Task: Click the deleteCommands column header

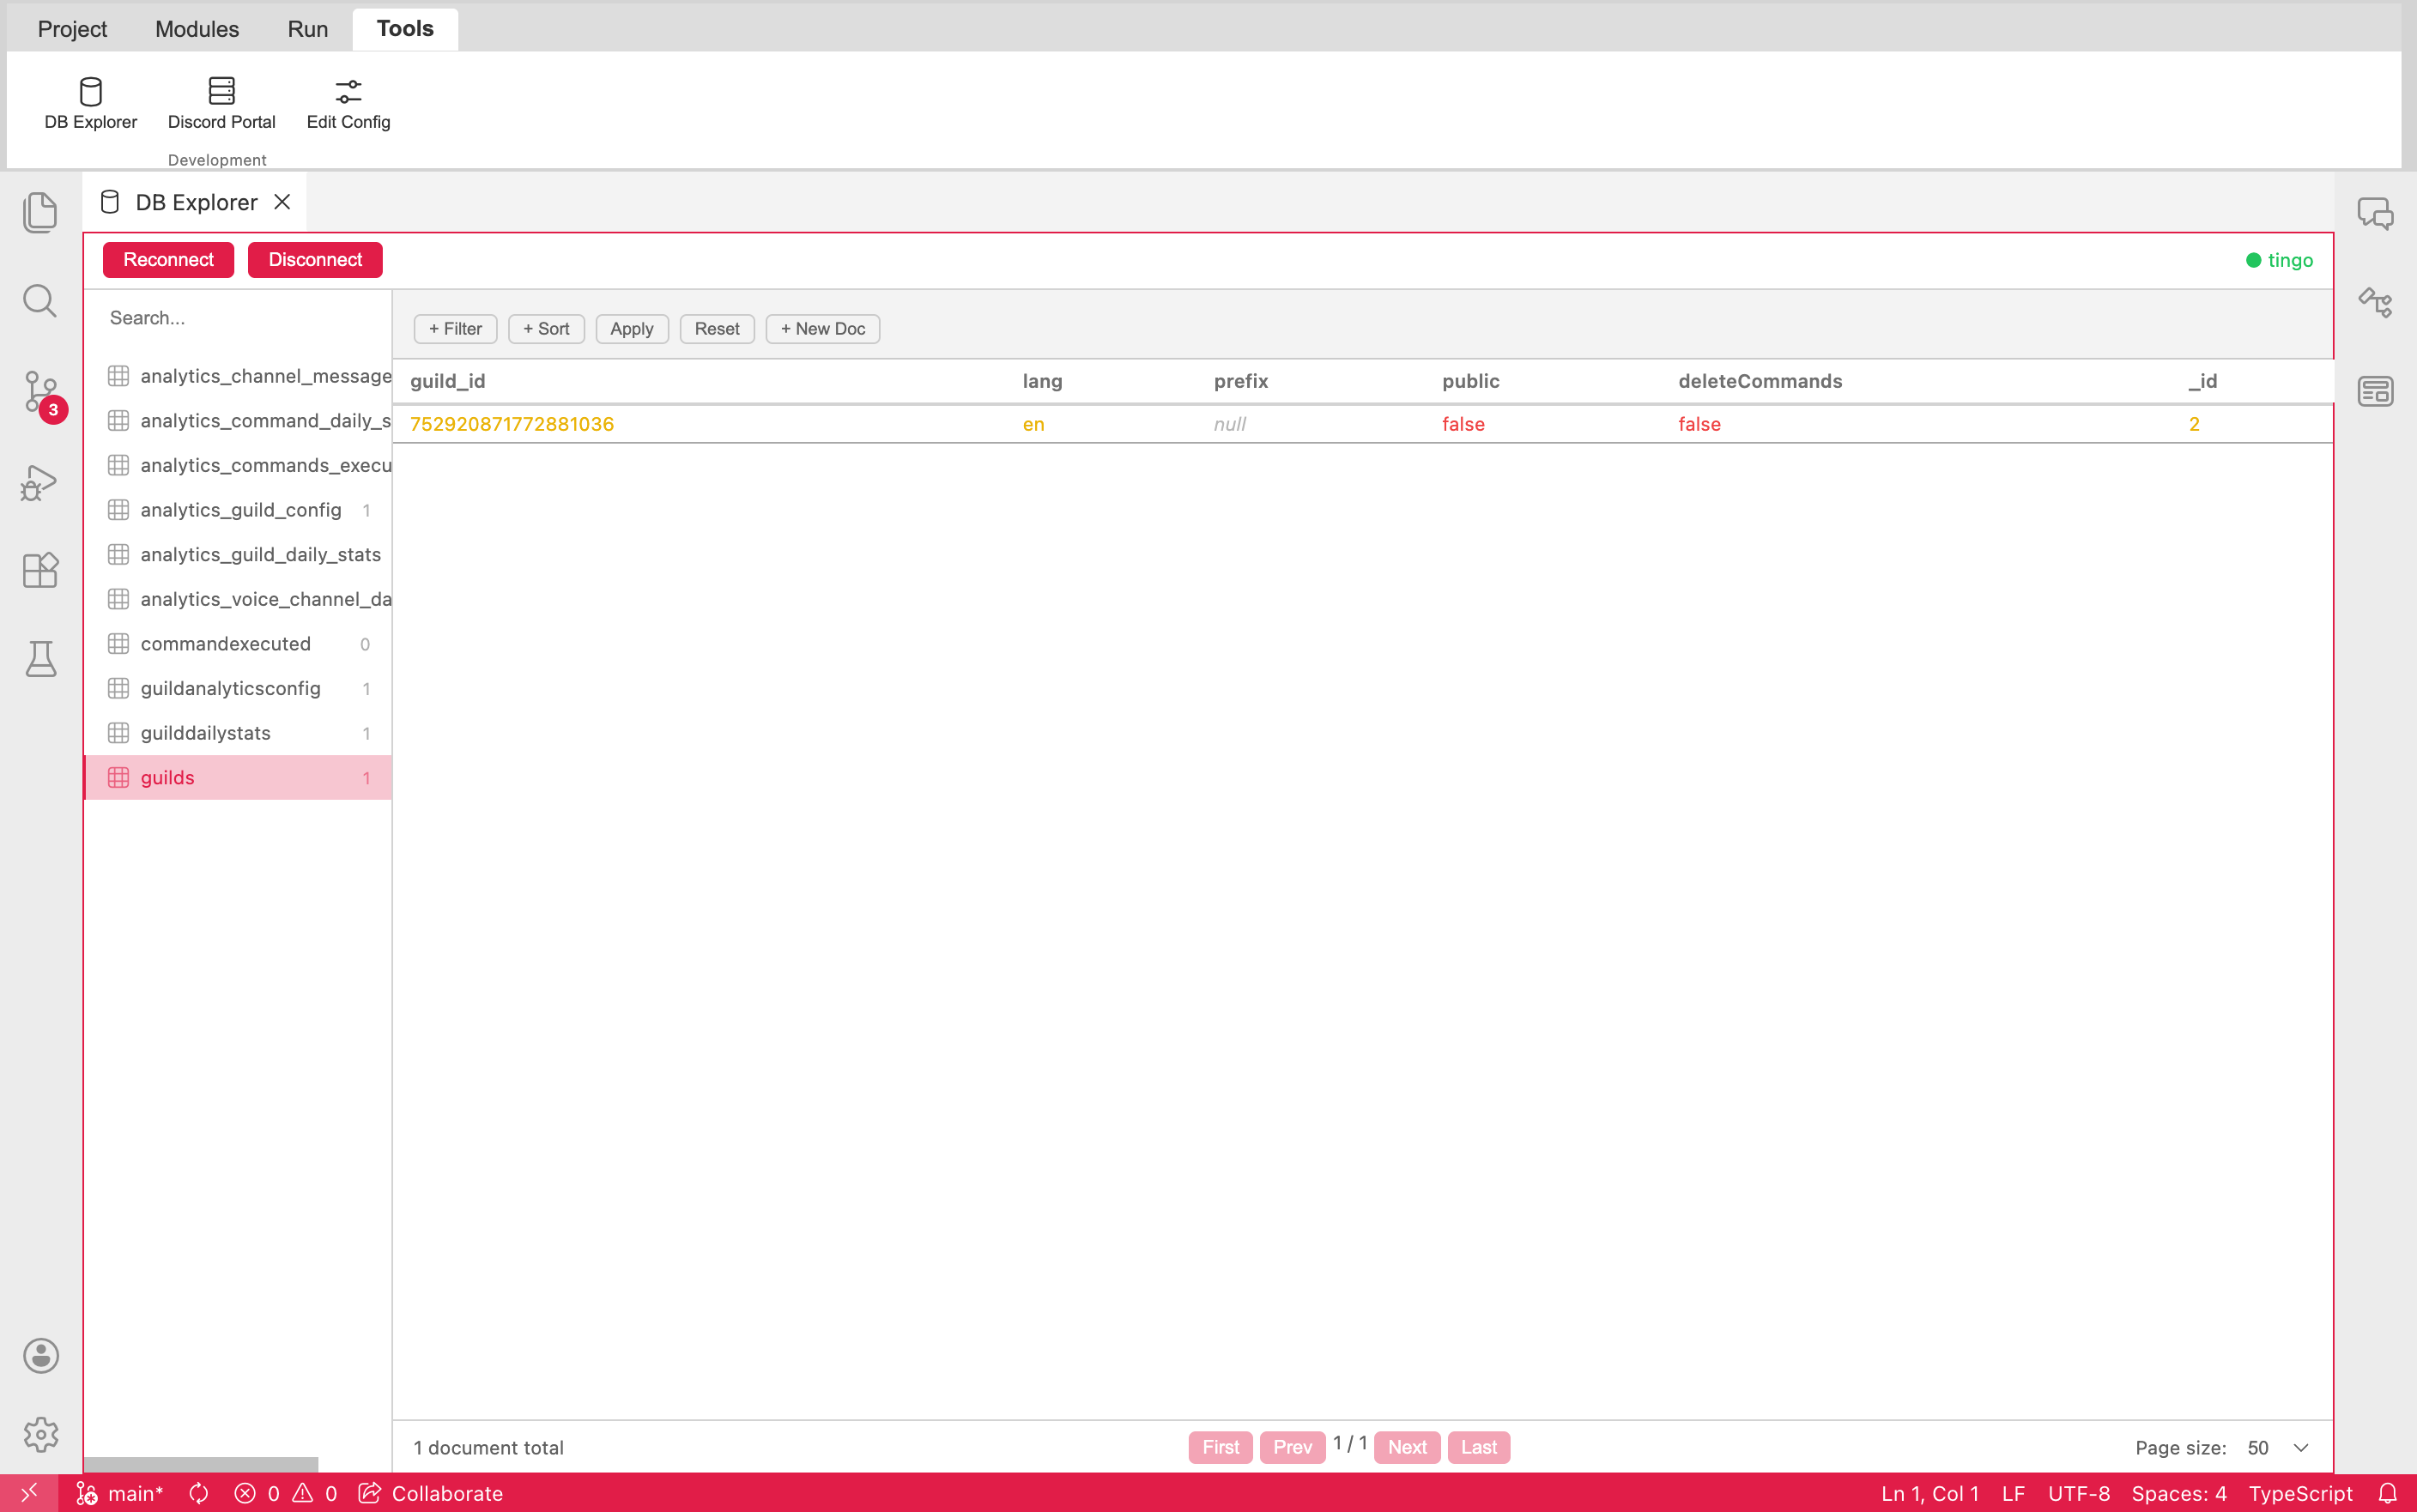Action: click(x=1760, y=381)
